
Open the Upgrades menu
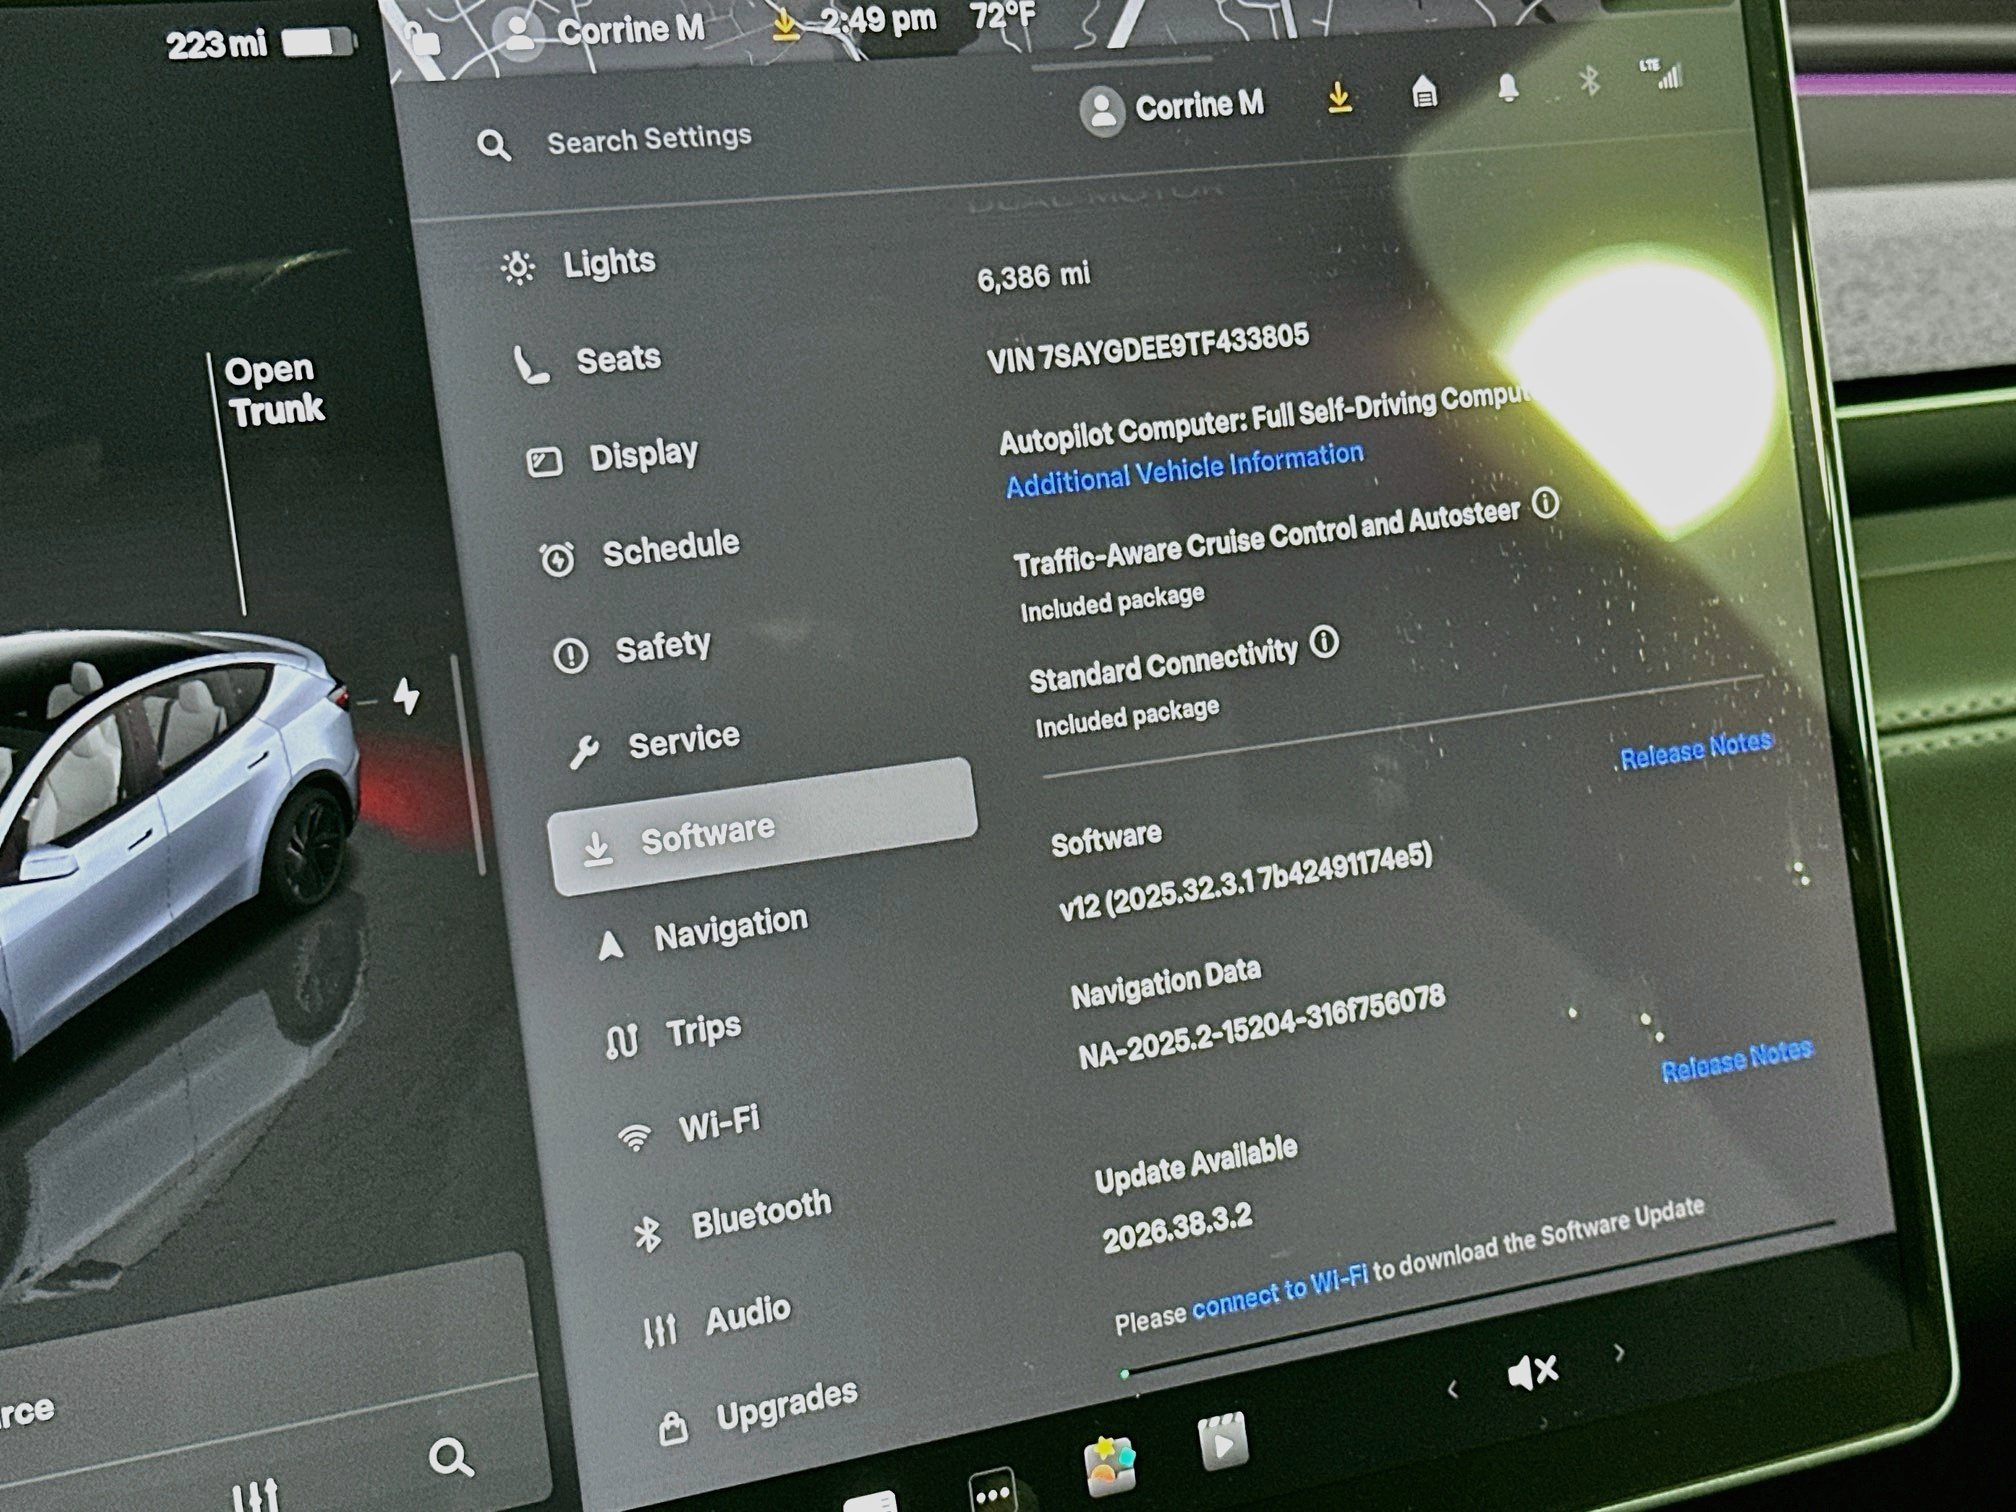coord(758,1410)
